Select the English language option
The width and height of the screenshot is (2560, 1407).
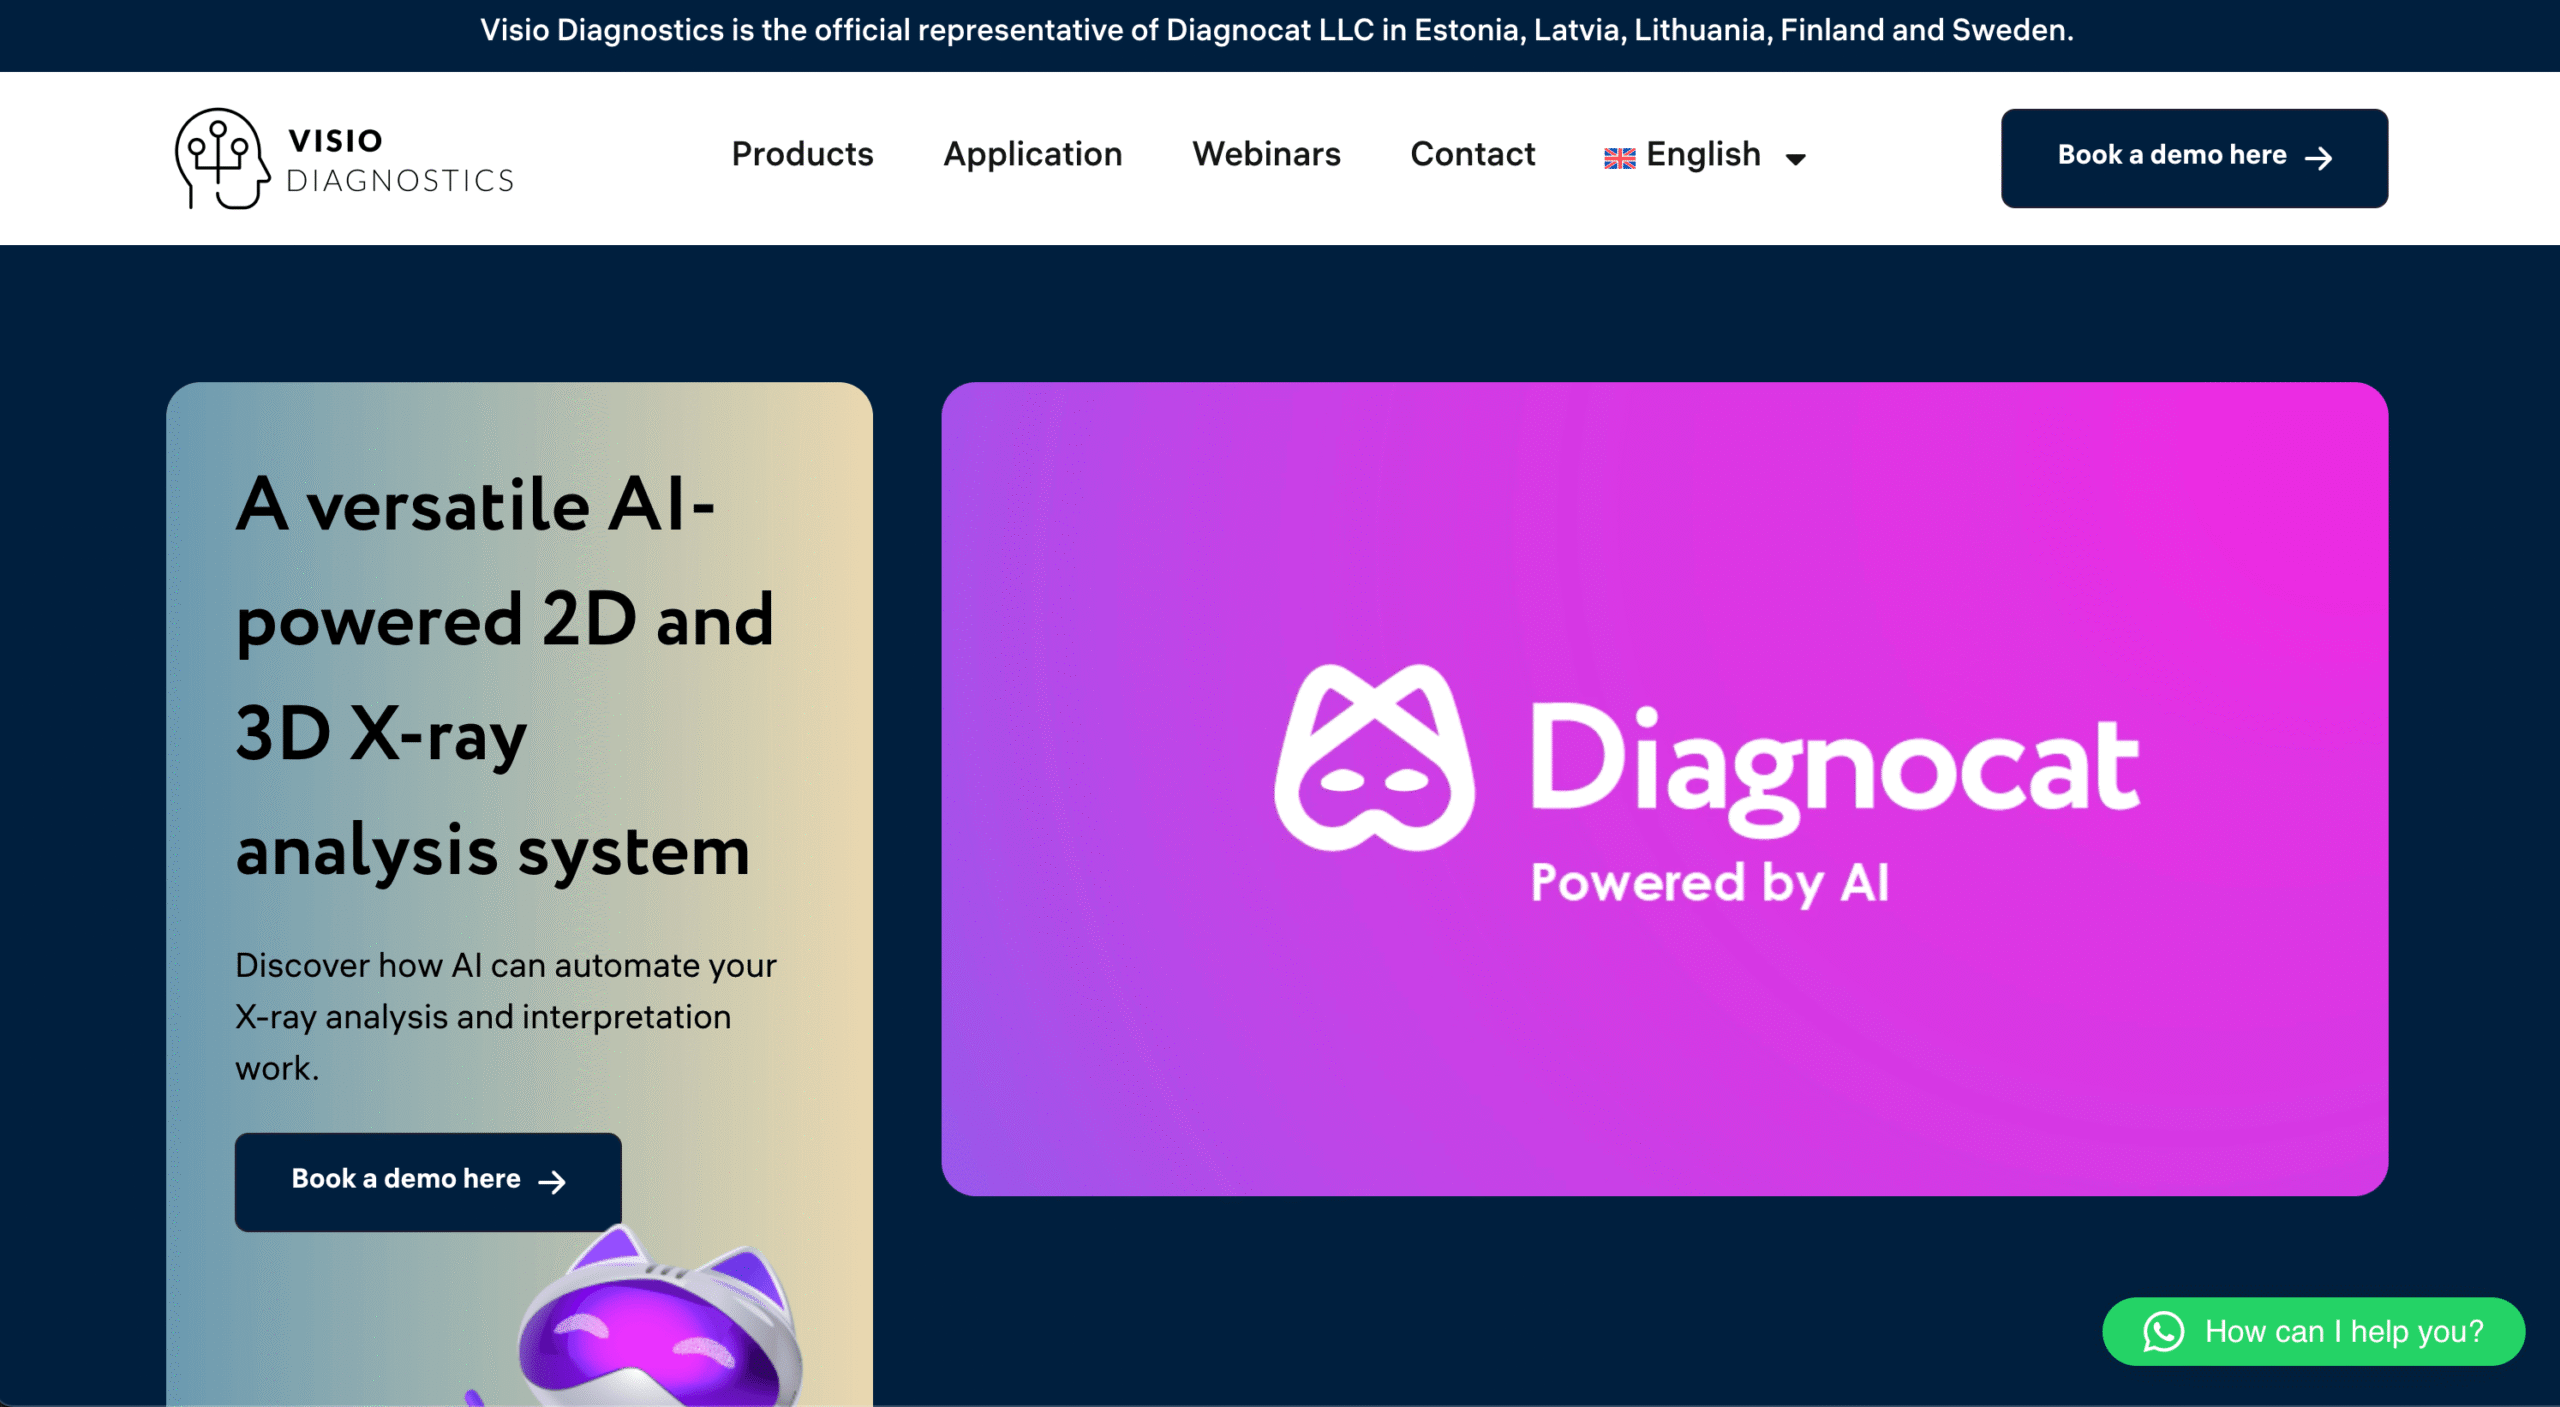[1704, 155]
